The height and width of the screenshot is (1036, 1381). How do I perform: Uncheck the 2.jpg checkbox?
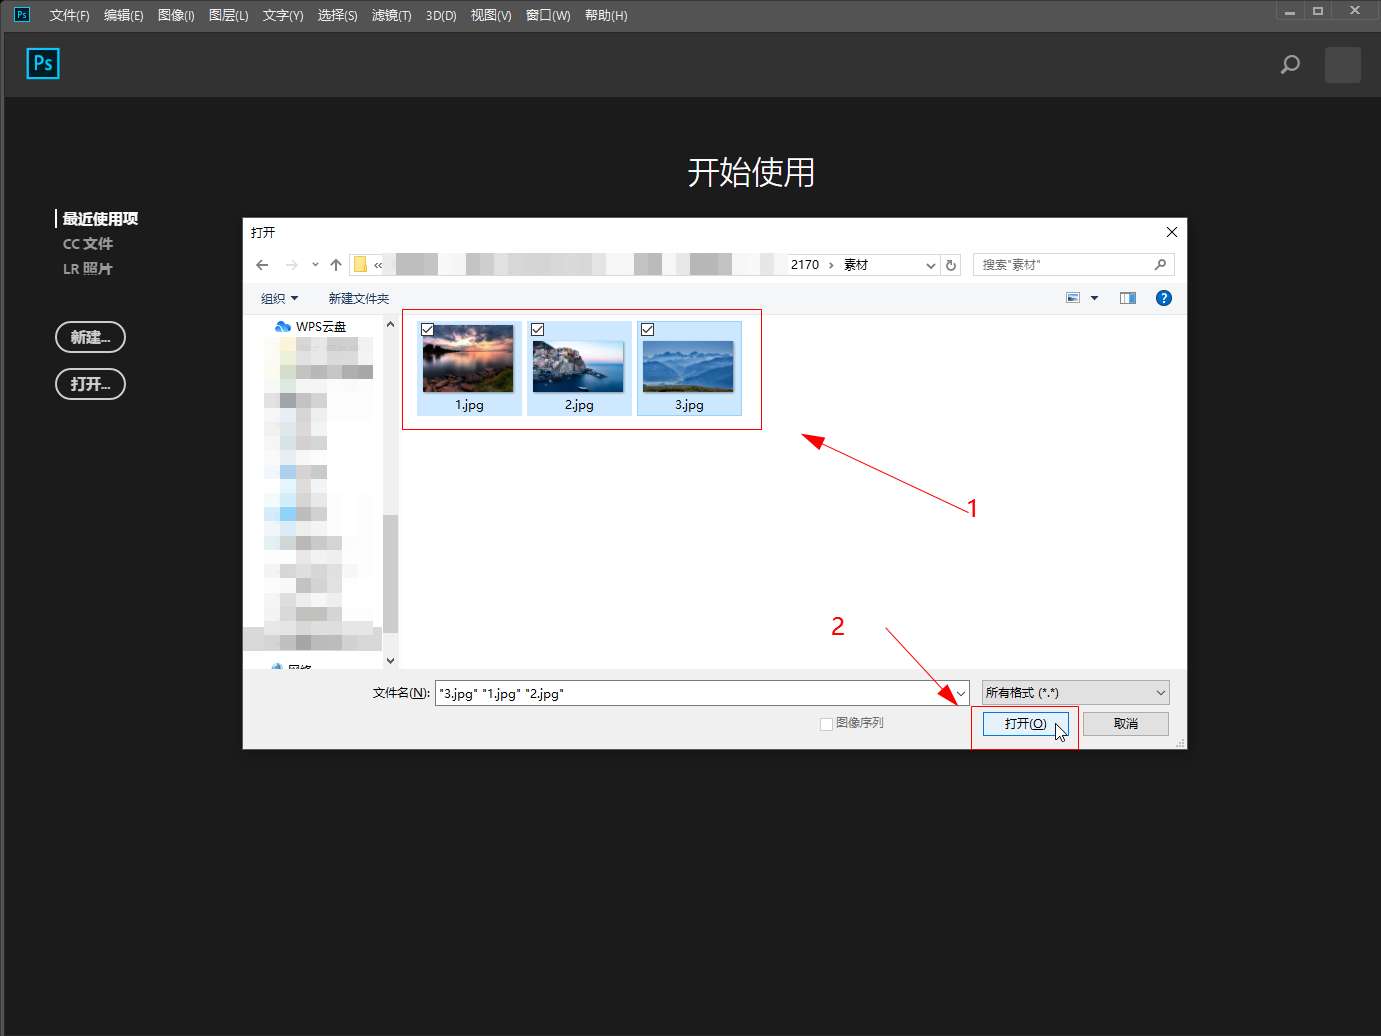point(537,329)
